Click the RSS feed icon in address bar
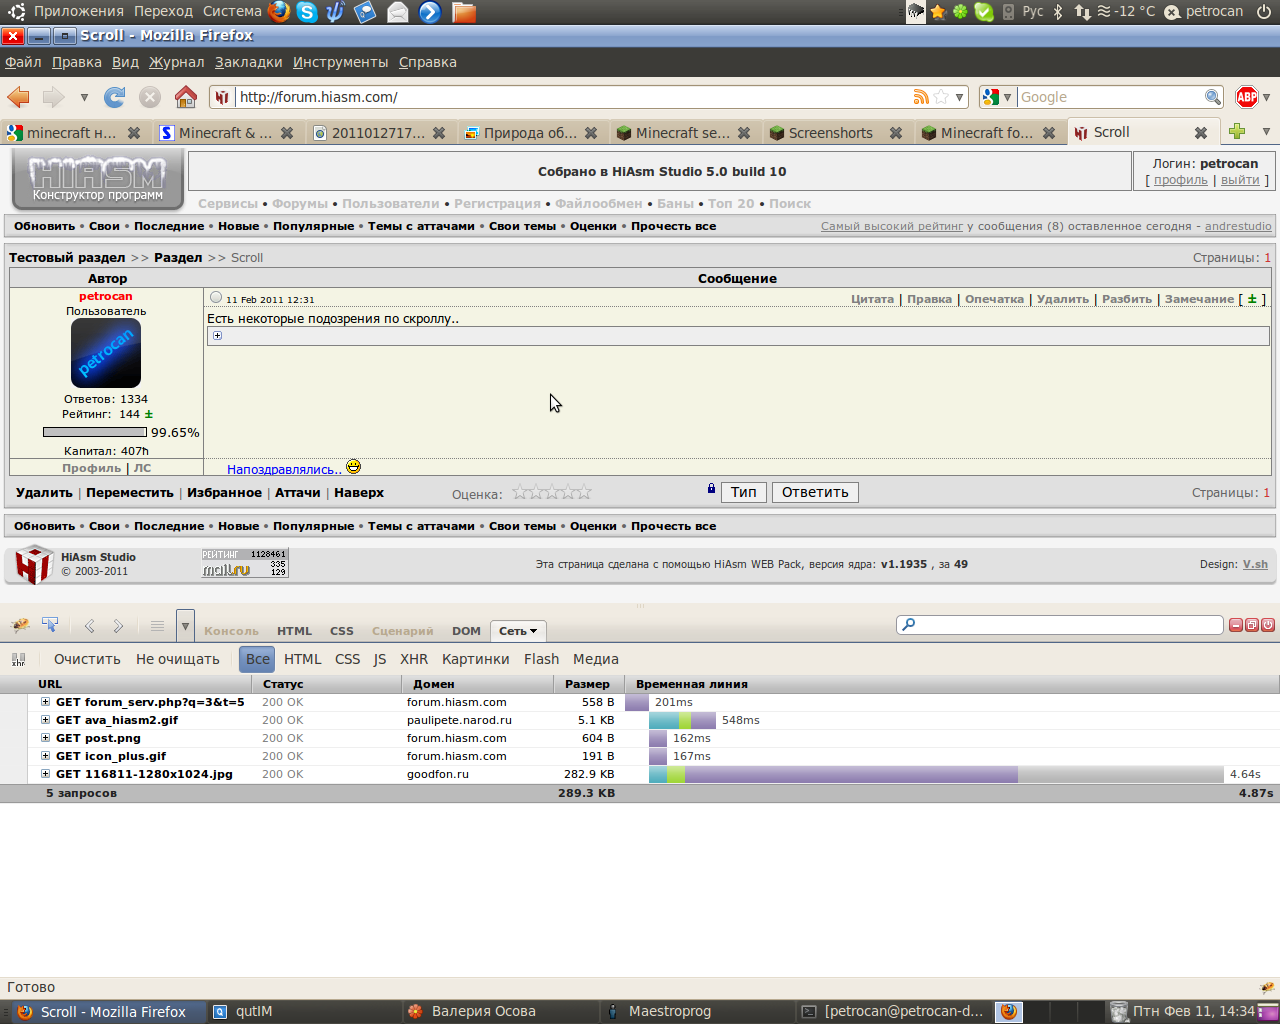Screen dimensions: 1280x1024 [920, 97]
